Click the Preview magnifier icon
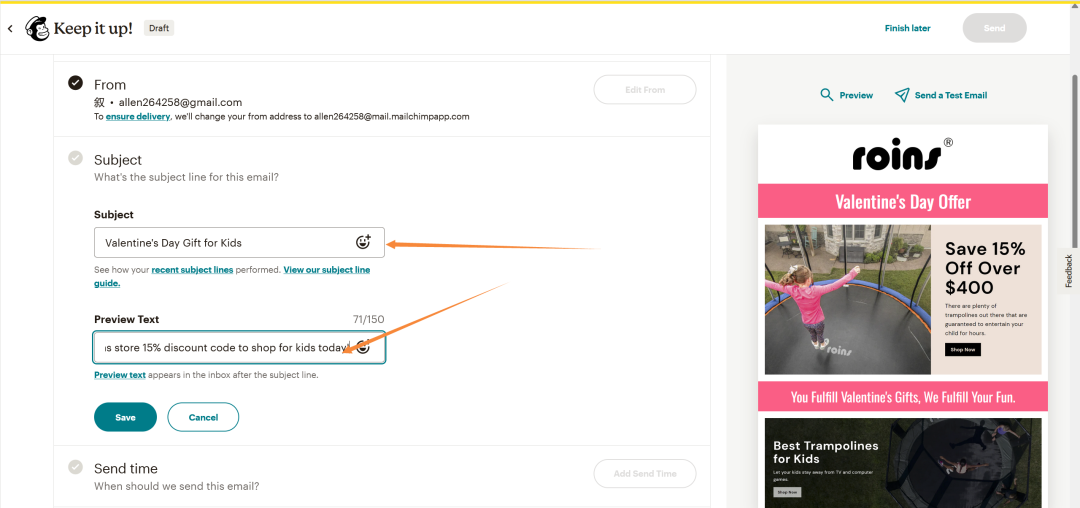The height and width of the screenshot is (508, 1080). 826,95
